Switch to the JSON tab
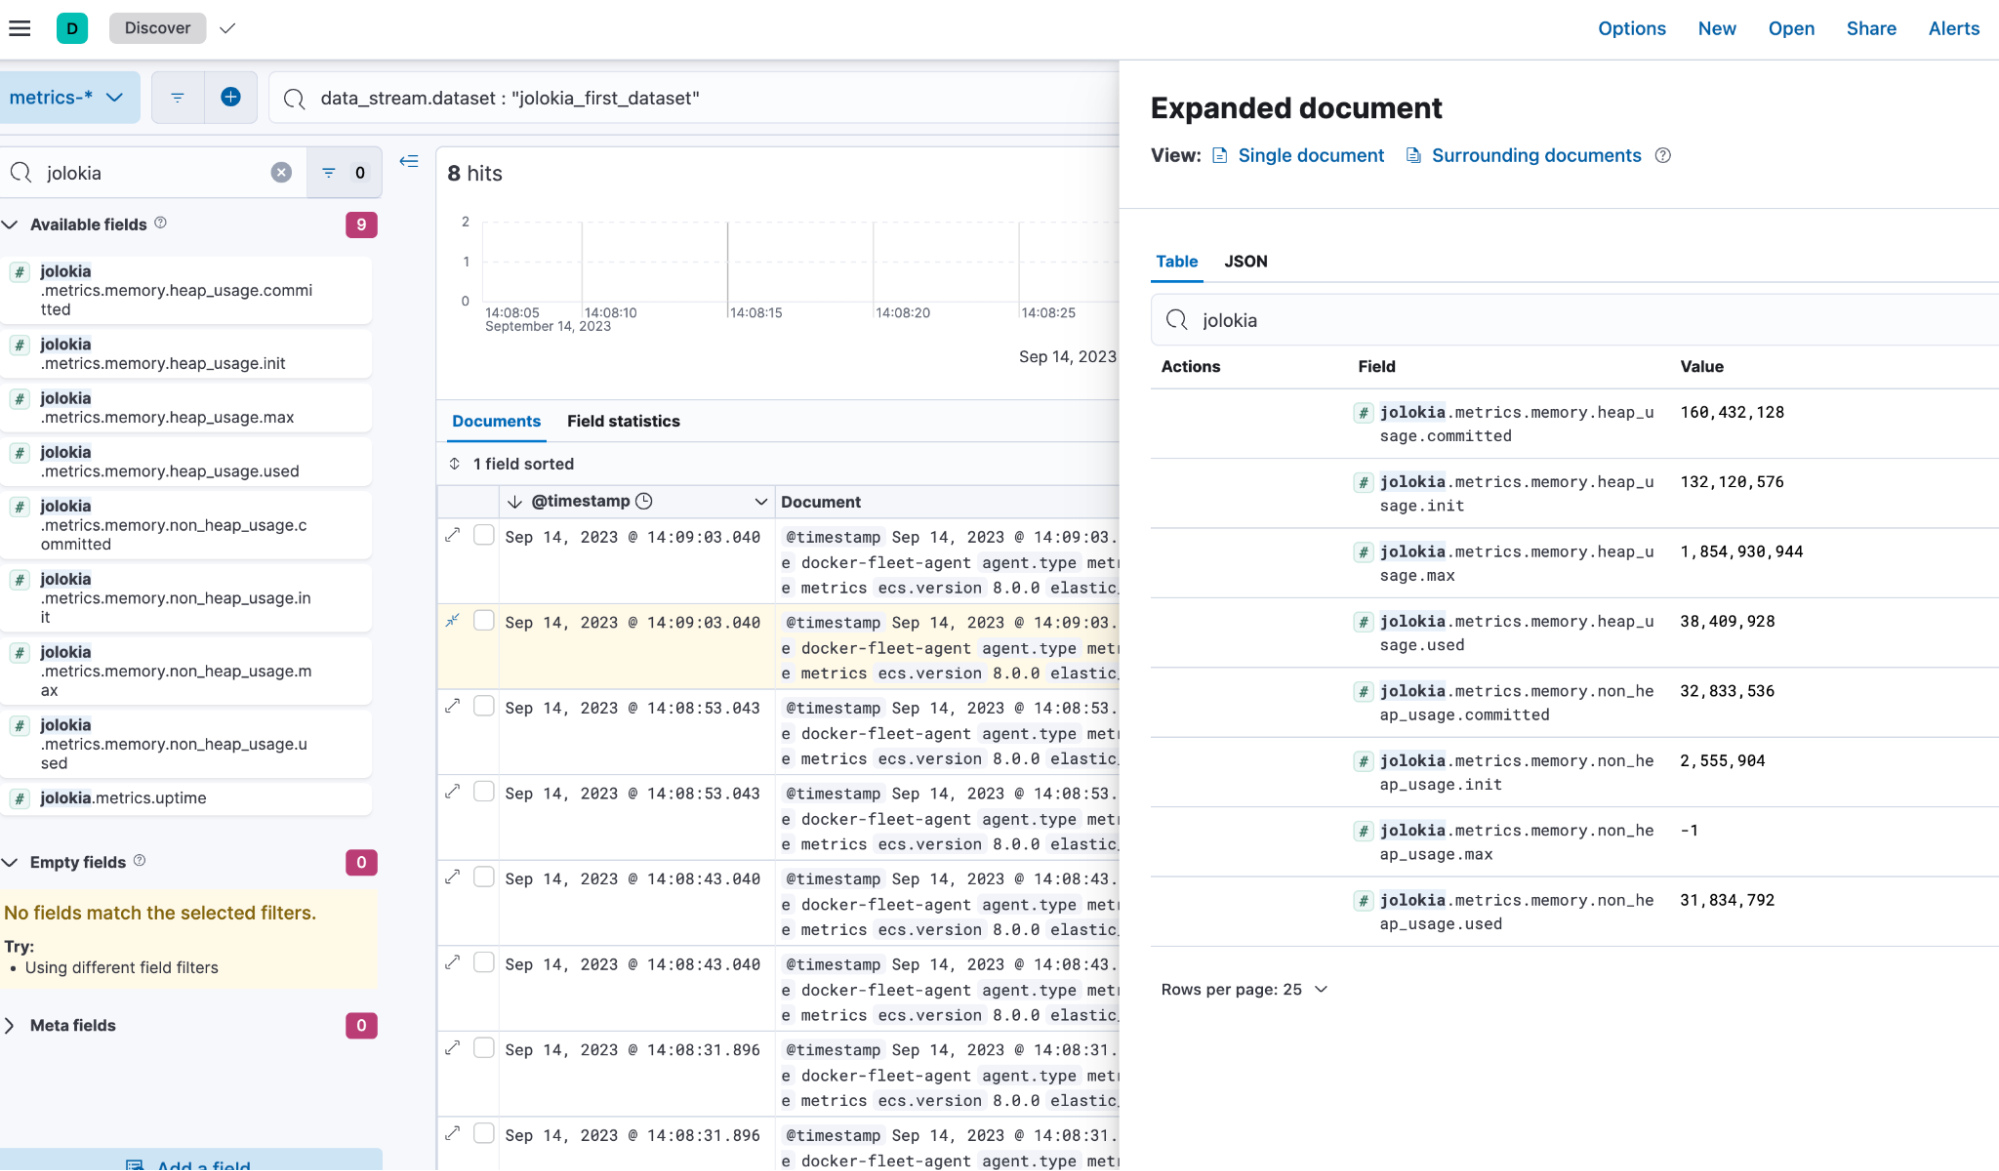Viewport: 1999px width, 1171px height. click(1245, 261)
